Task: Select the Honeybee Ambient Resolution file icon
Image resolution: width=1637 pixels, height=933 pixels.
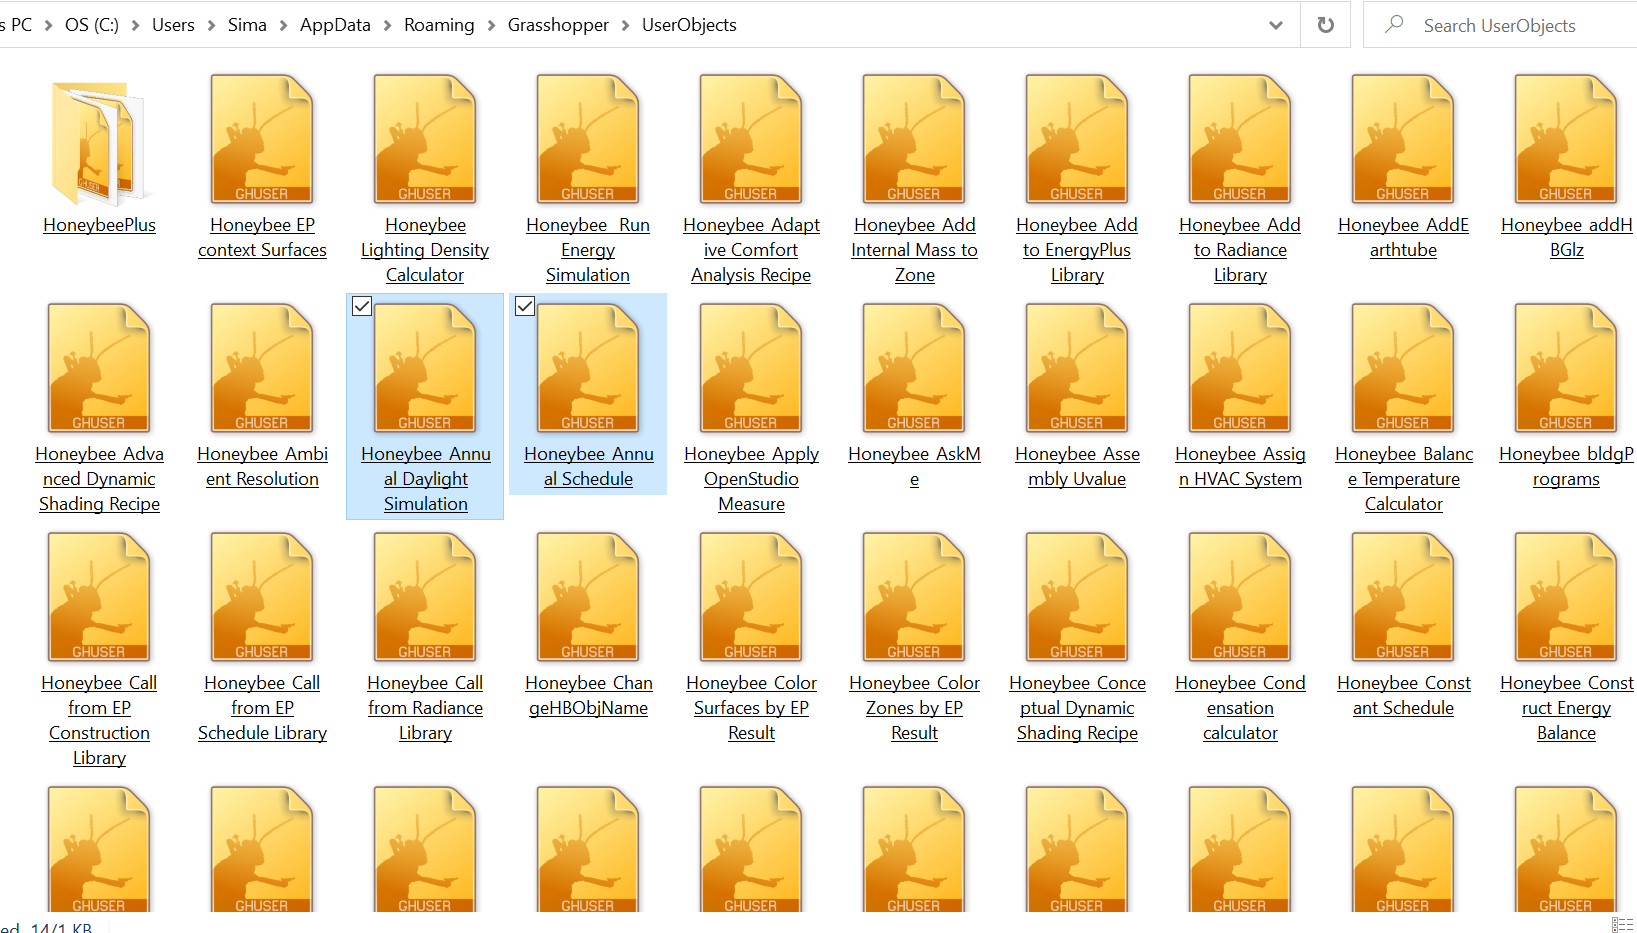Action: point(262,368)
